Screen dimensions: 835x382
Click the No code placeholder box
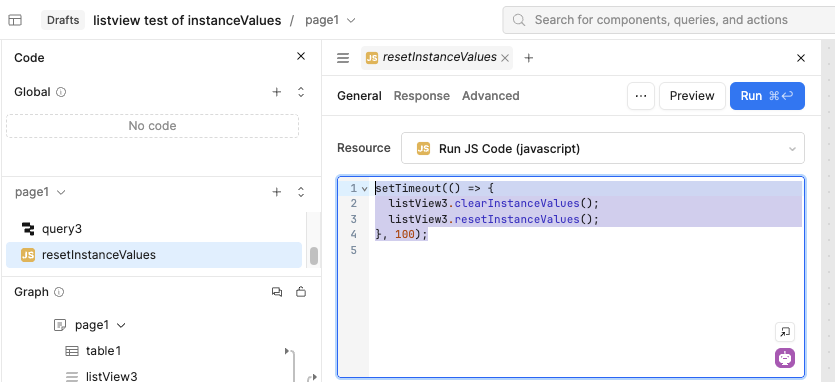152,126
